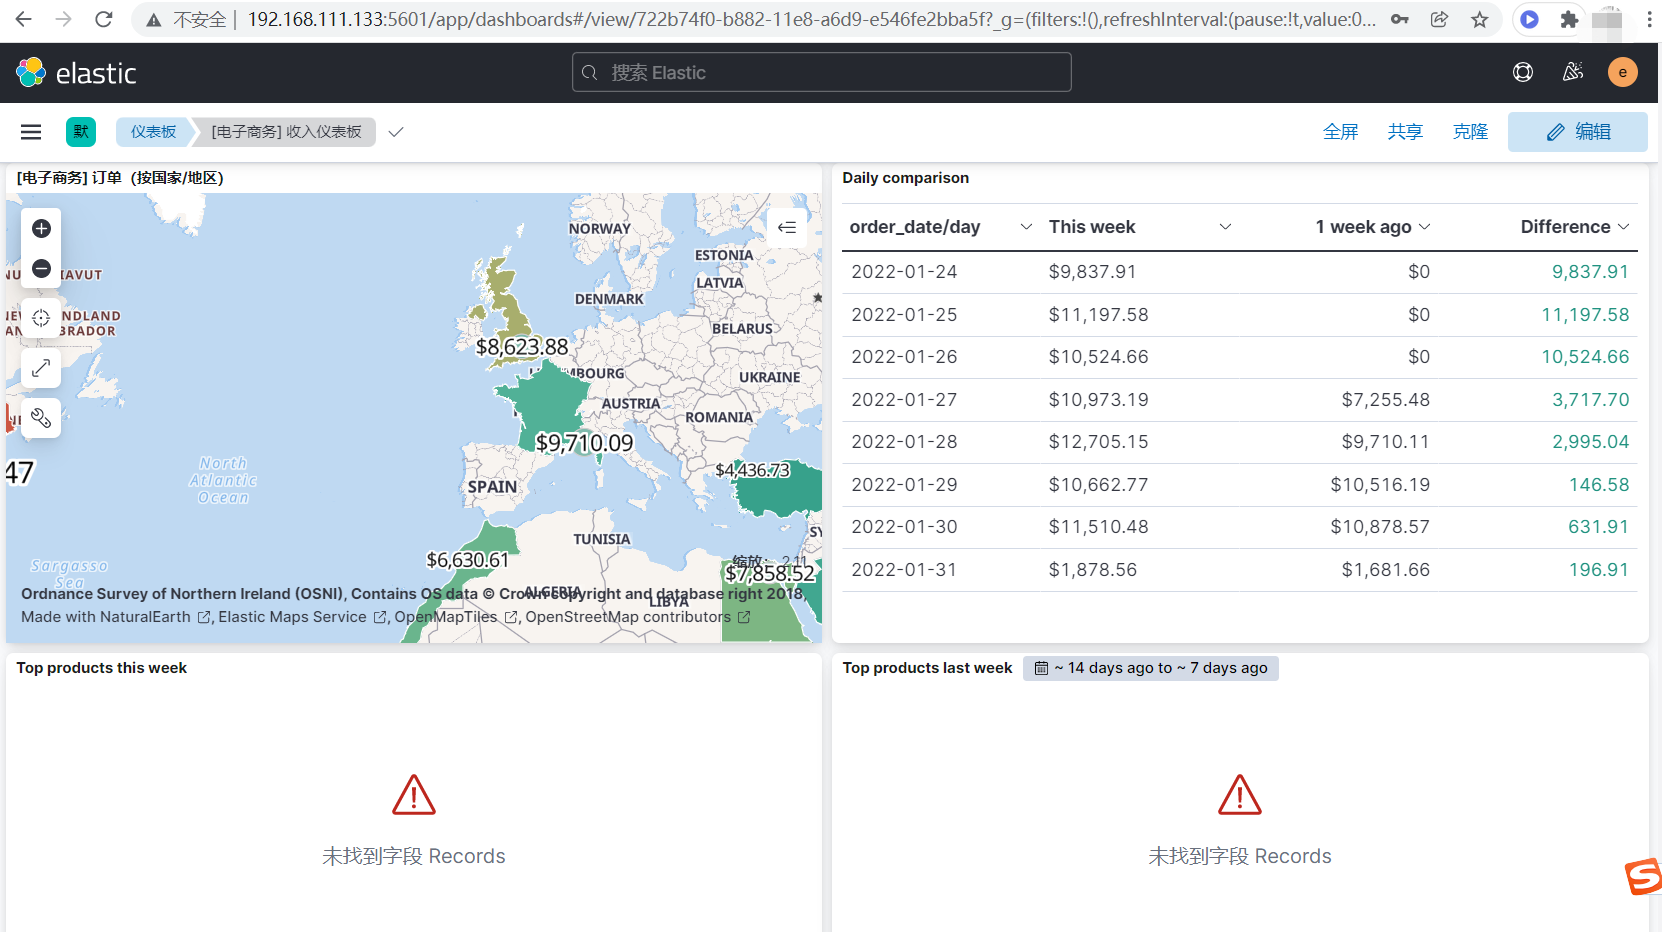Open the time range calendar badge

[x=1150, y=668]
